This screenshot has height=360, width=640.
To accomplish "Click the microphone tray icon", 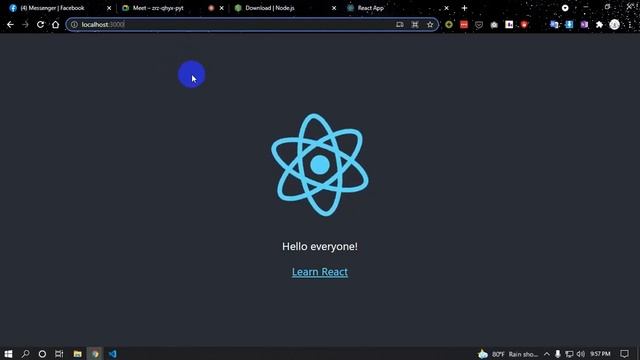I will (x=558, y=354).
